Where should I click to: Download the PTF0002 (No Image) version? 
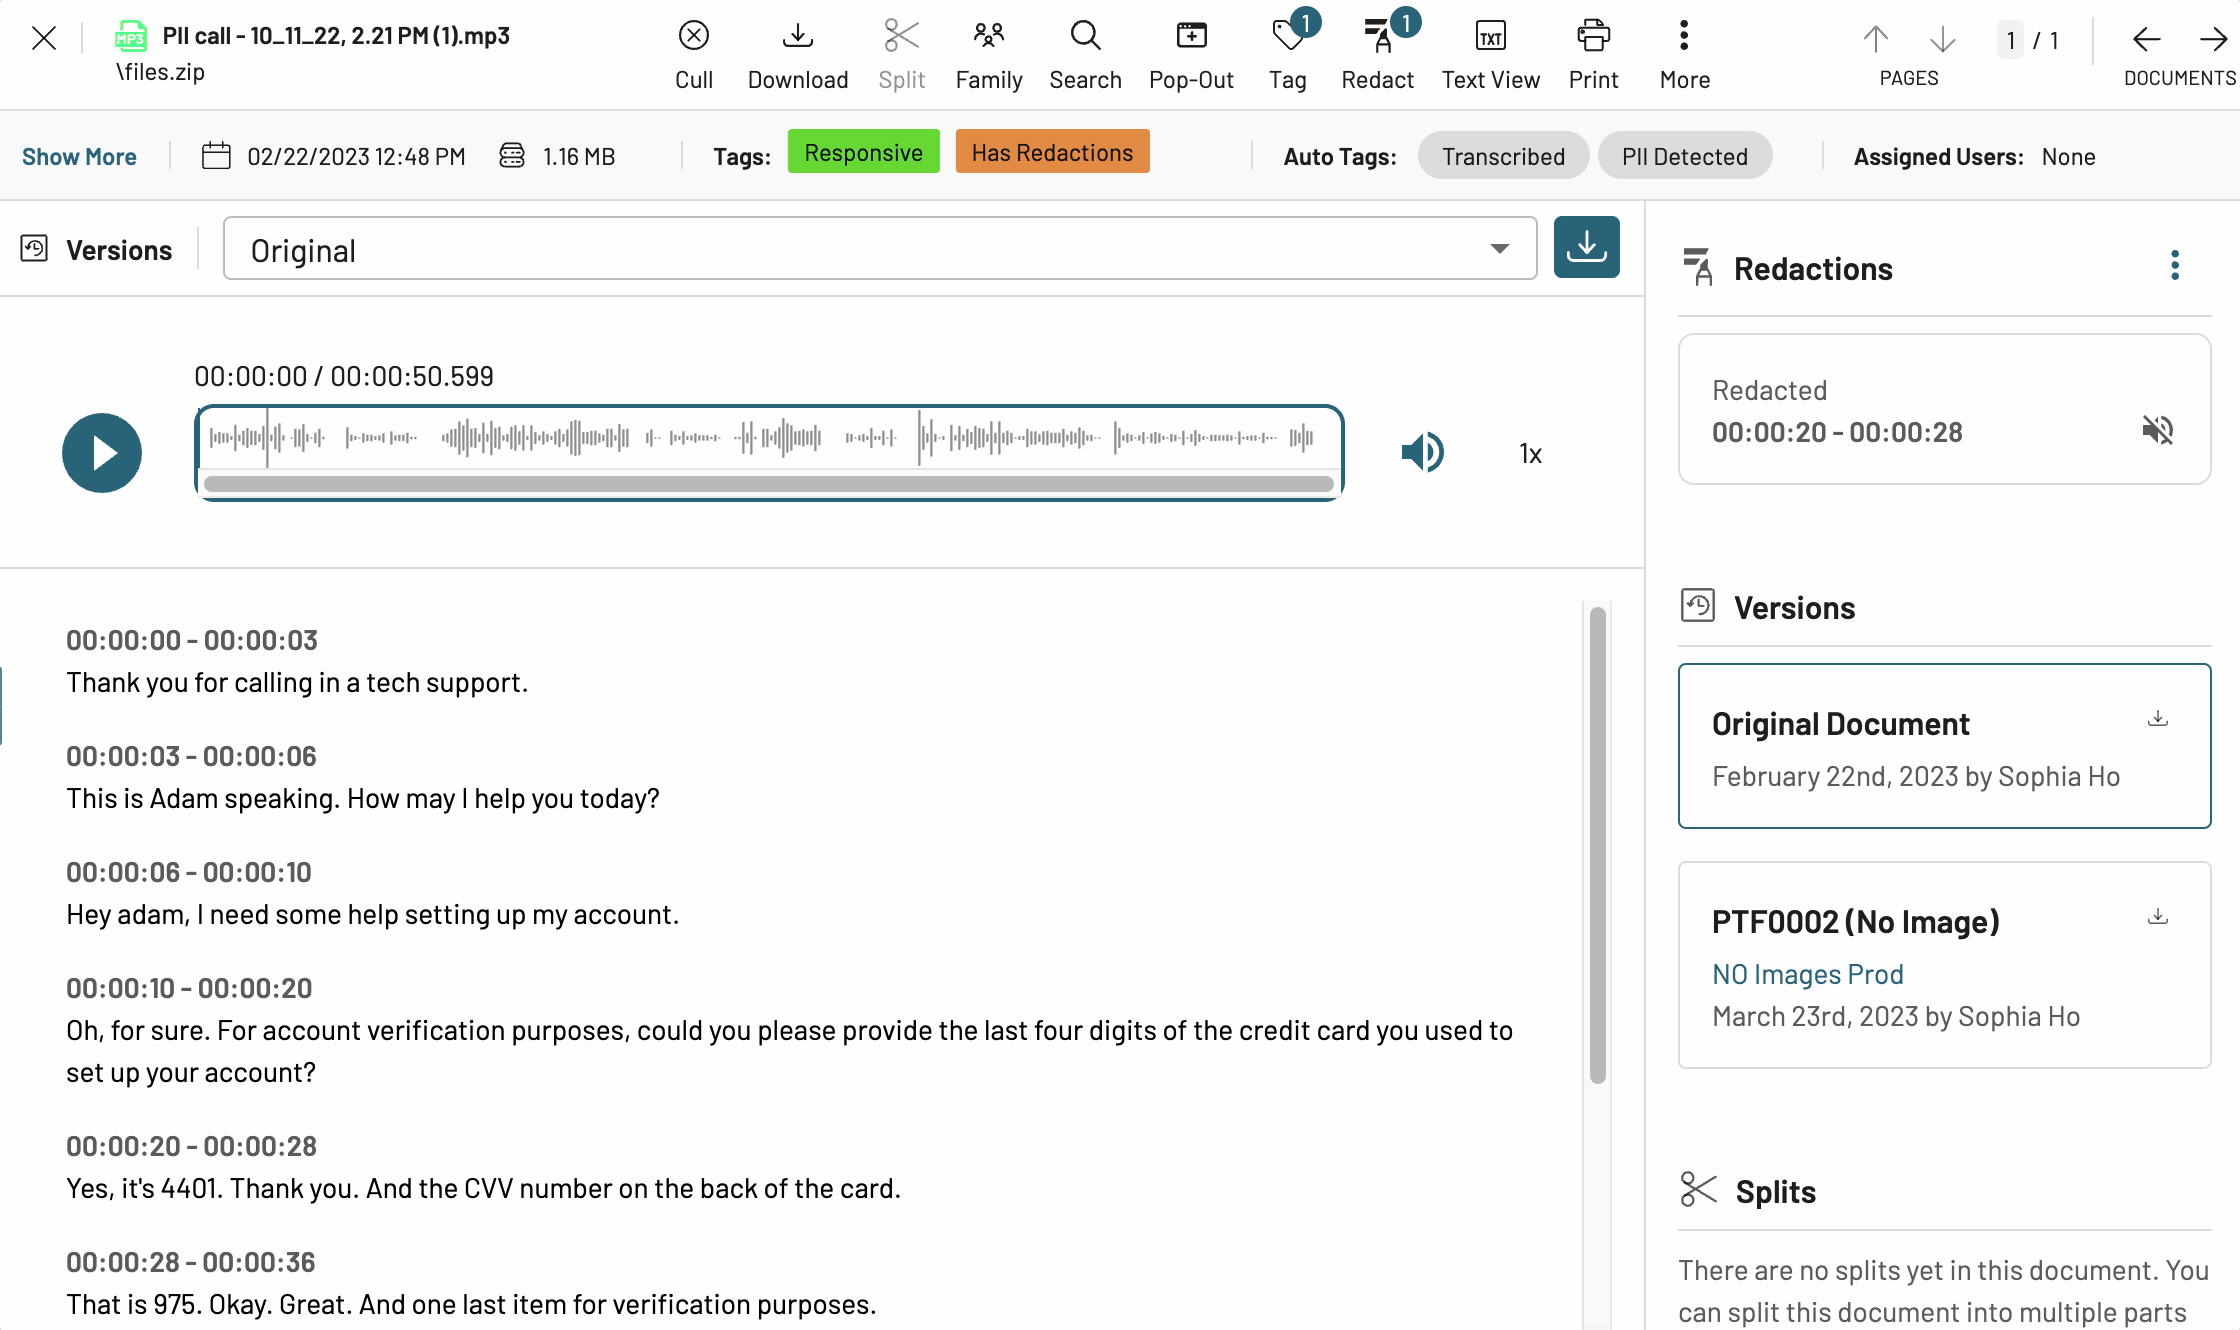[2158, 916]
